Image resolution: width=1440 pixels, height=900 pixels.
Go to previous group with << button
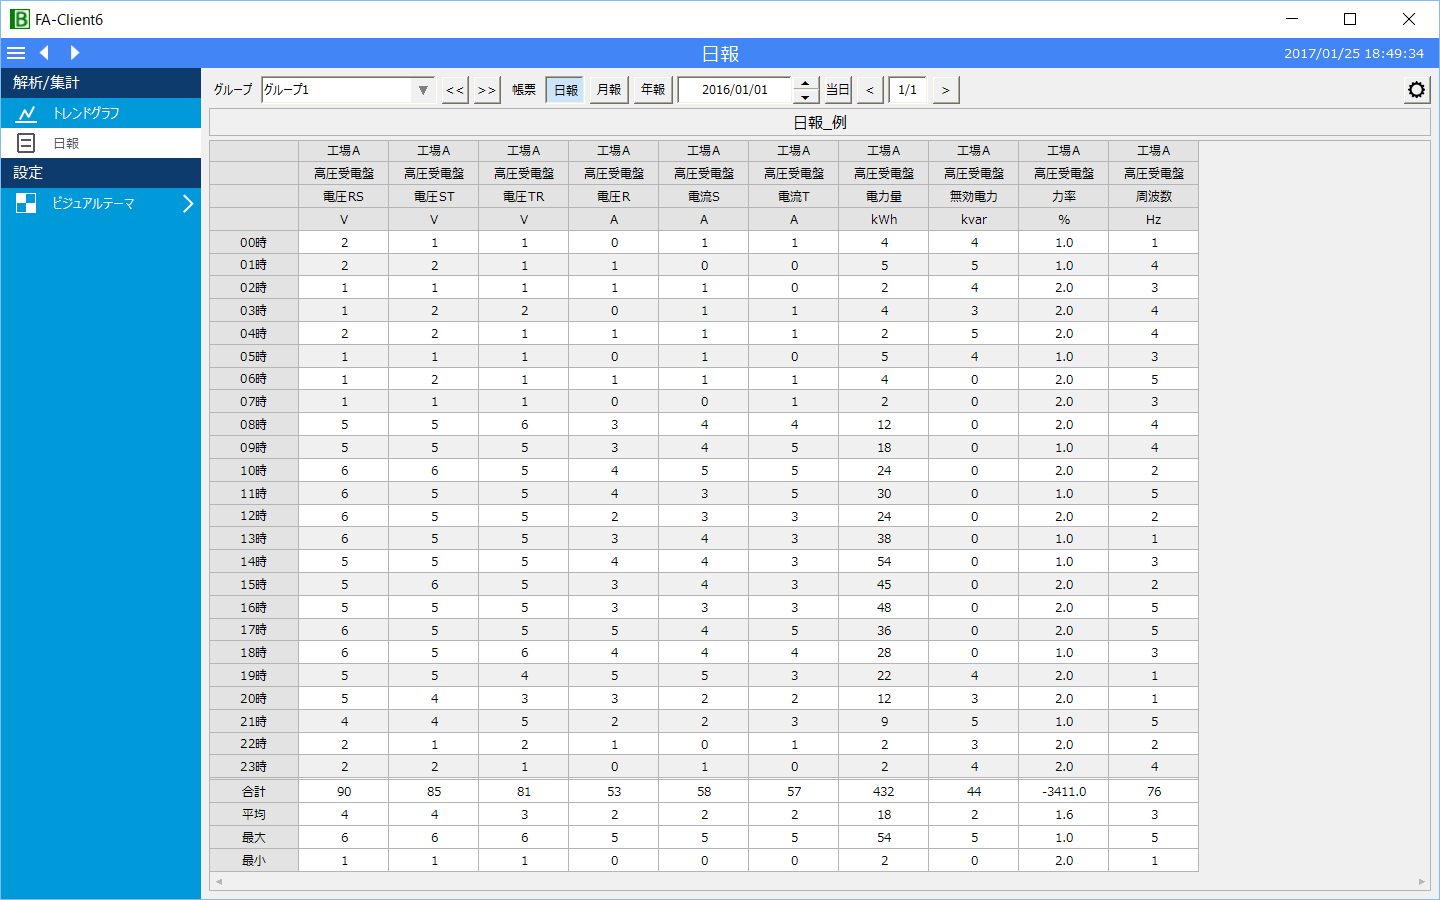[455, 90]
